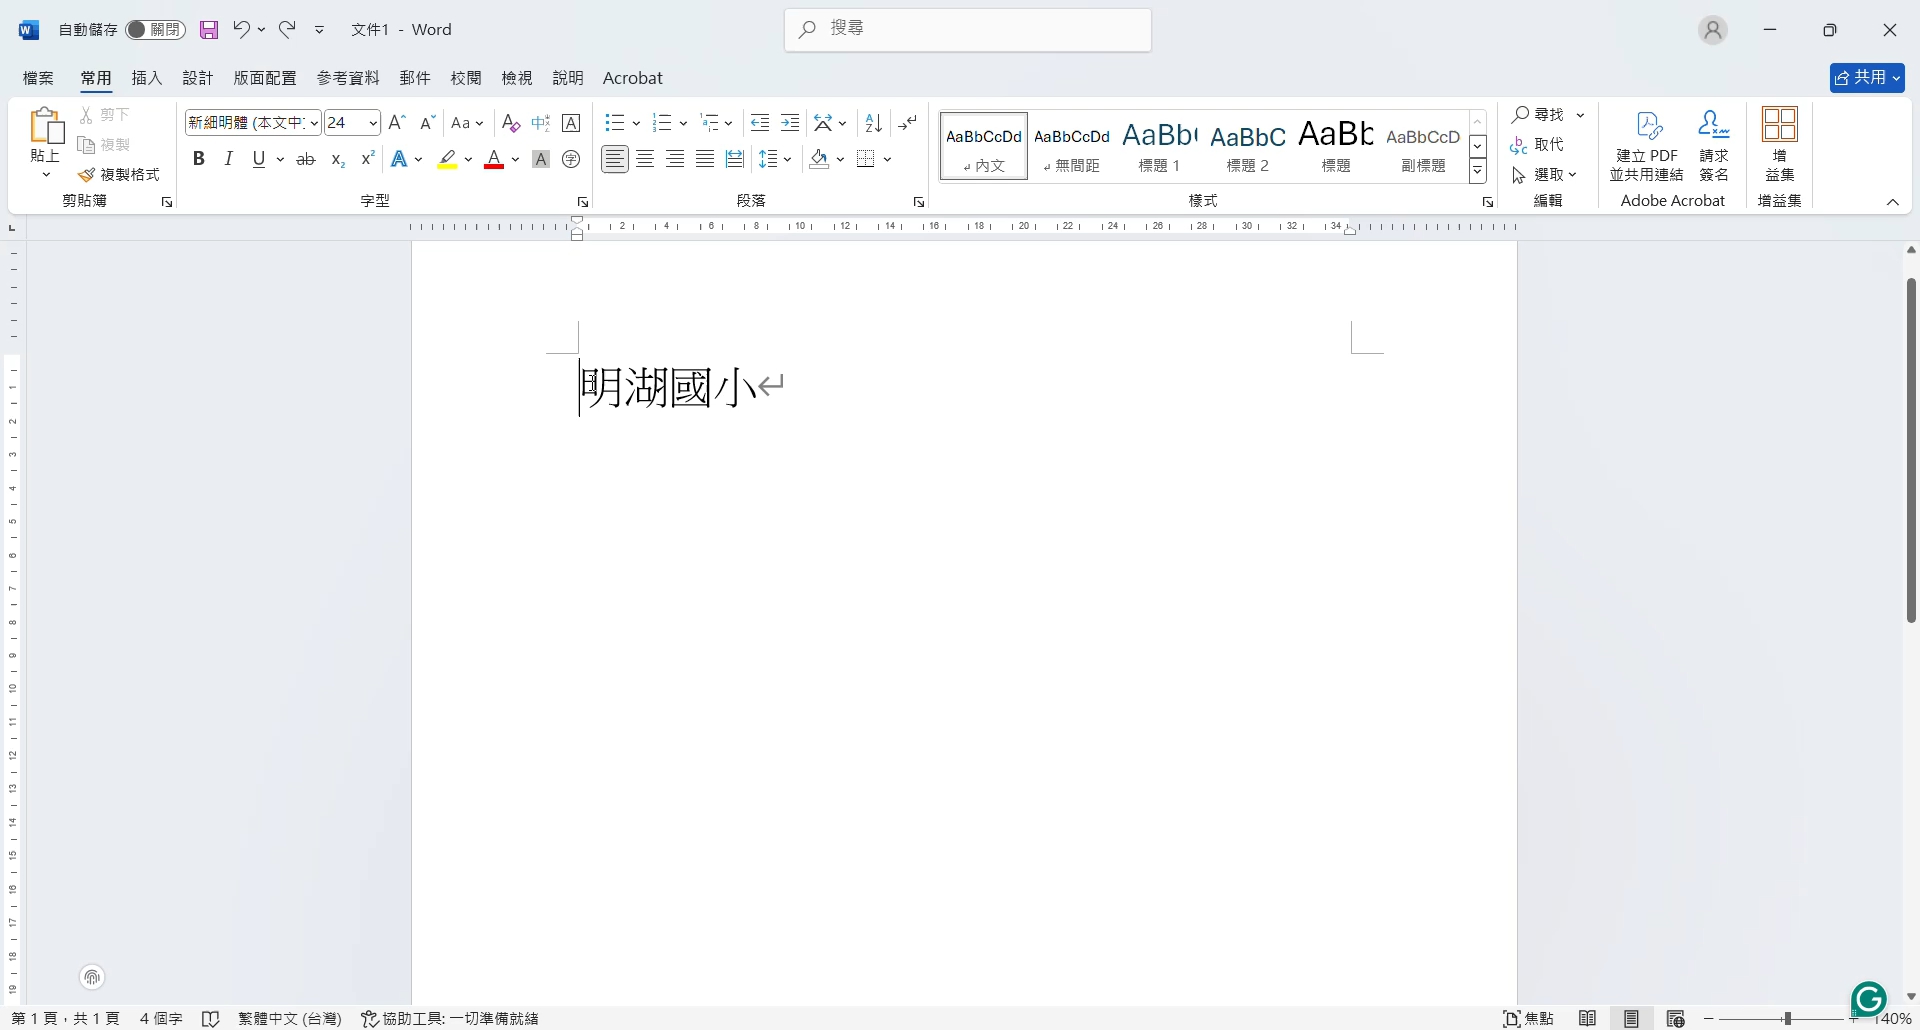
Task: Click the red font color swatch
Action: pos(494,159)
